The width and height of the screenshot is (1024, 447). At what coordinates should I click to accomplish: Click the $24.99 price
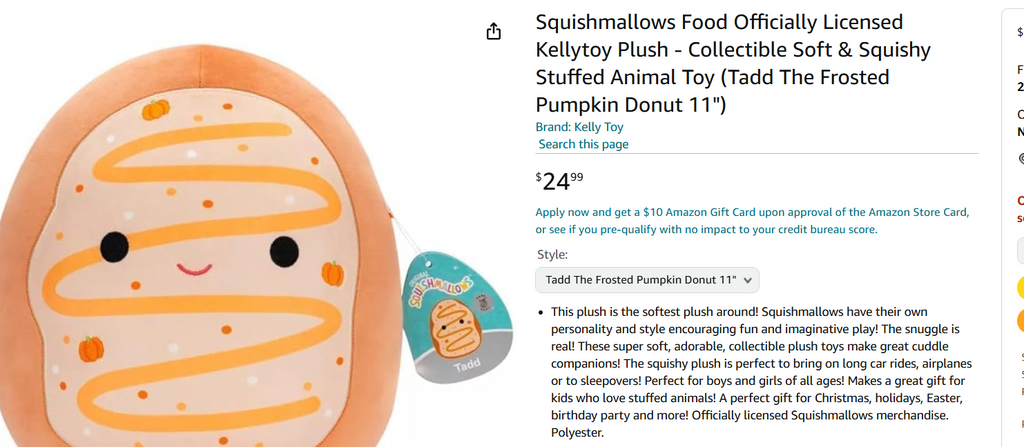click(x=560, y=181)
